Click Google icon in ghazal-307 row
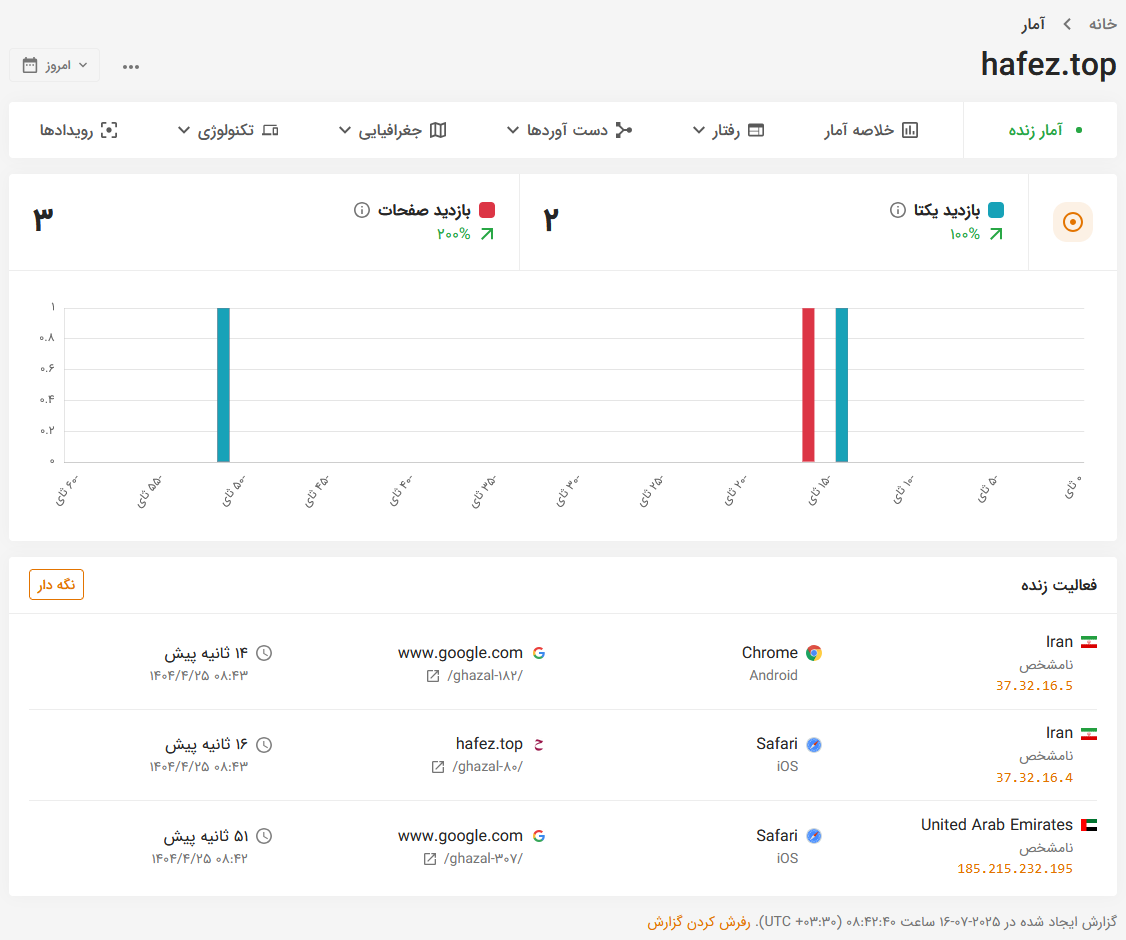Viewport: 1126px width, 940px height. click(539, 836)
